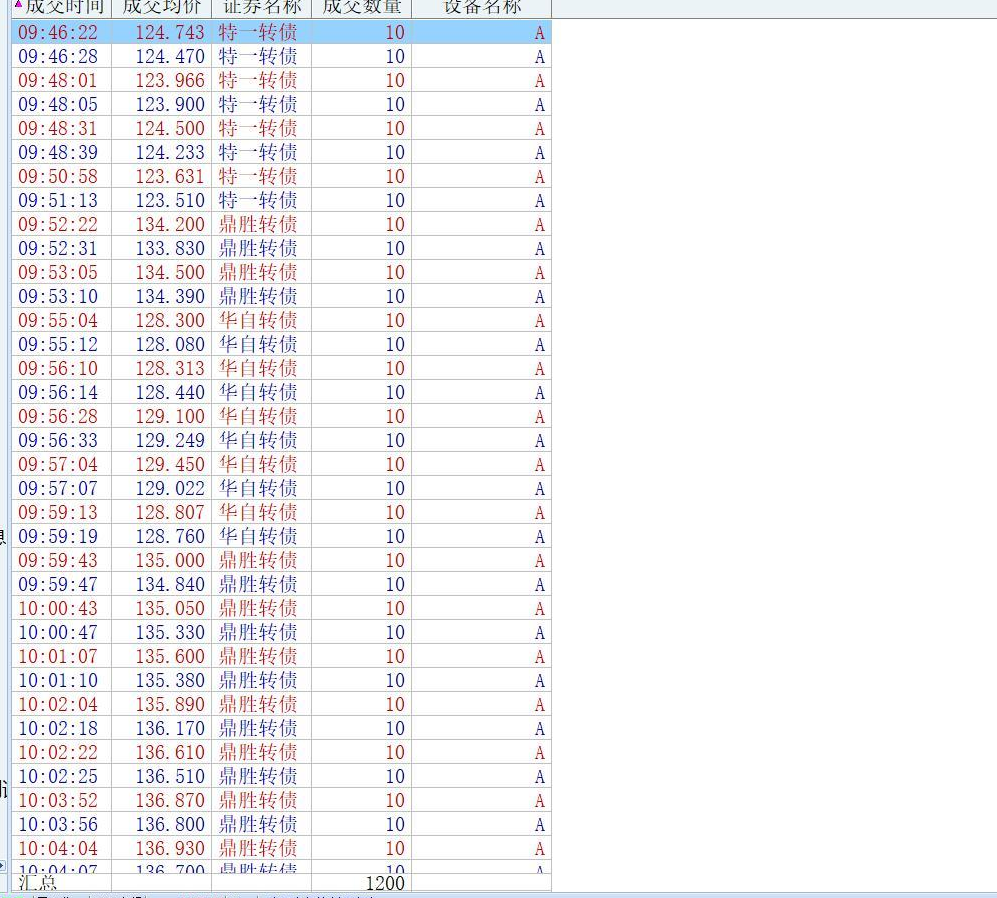Select the row with time 10:00:47
Viewport: 997px width, 898px height.
281,633
